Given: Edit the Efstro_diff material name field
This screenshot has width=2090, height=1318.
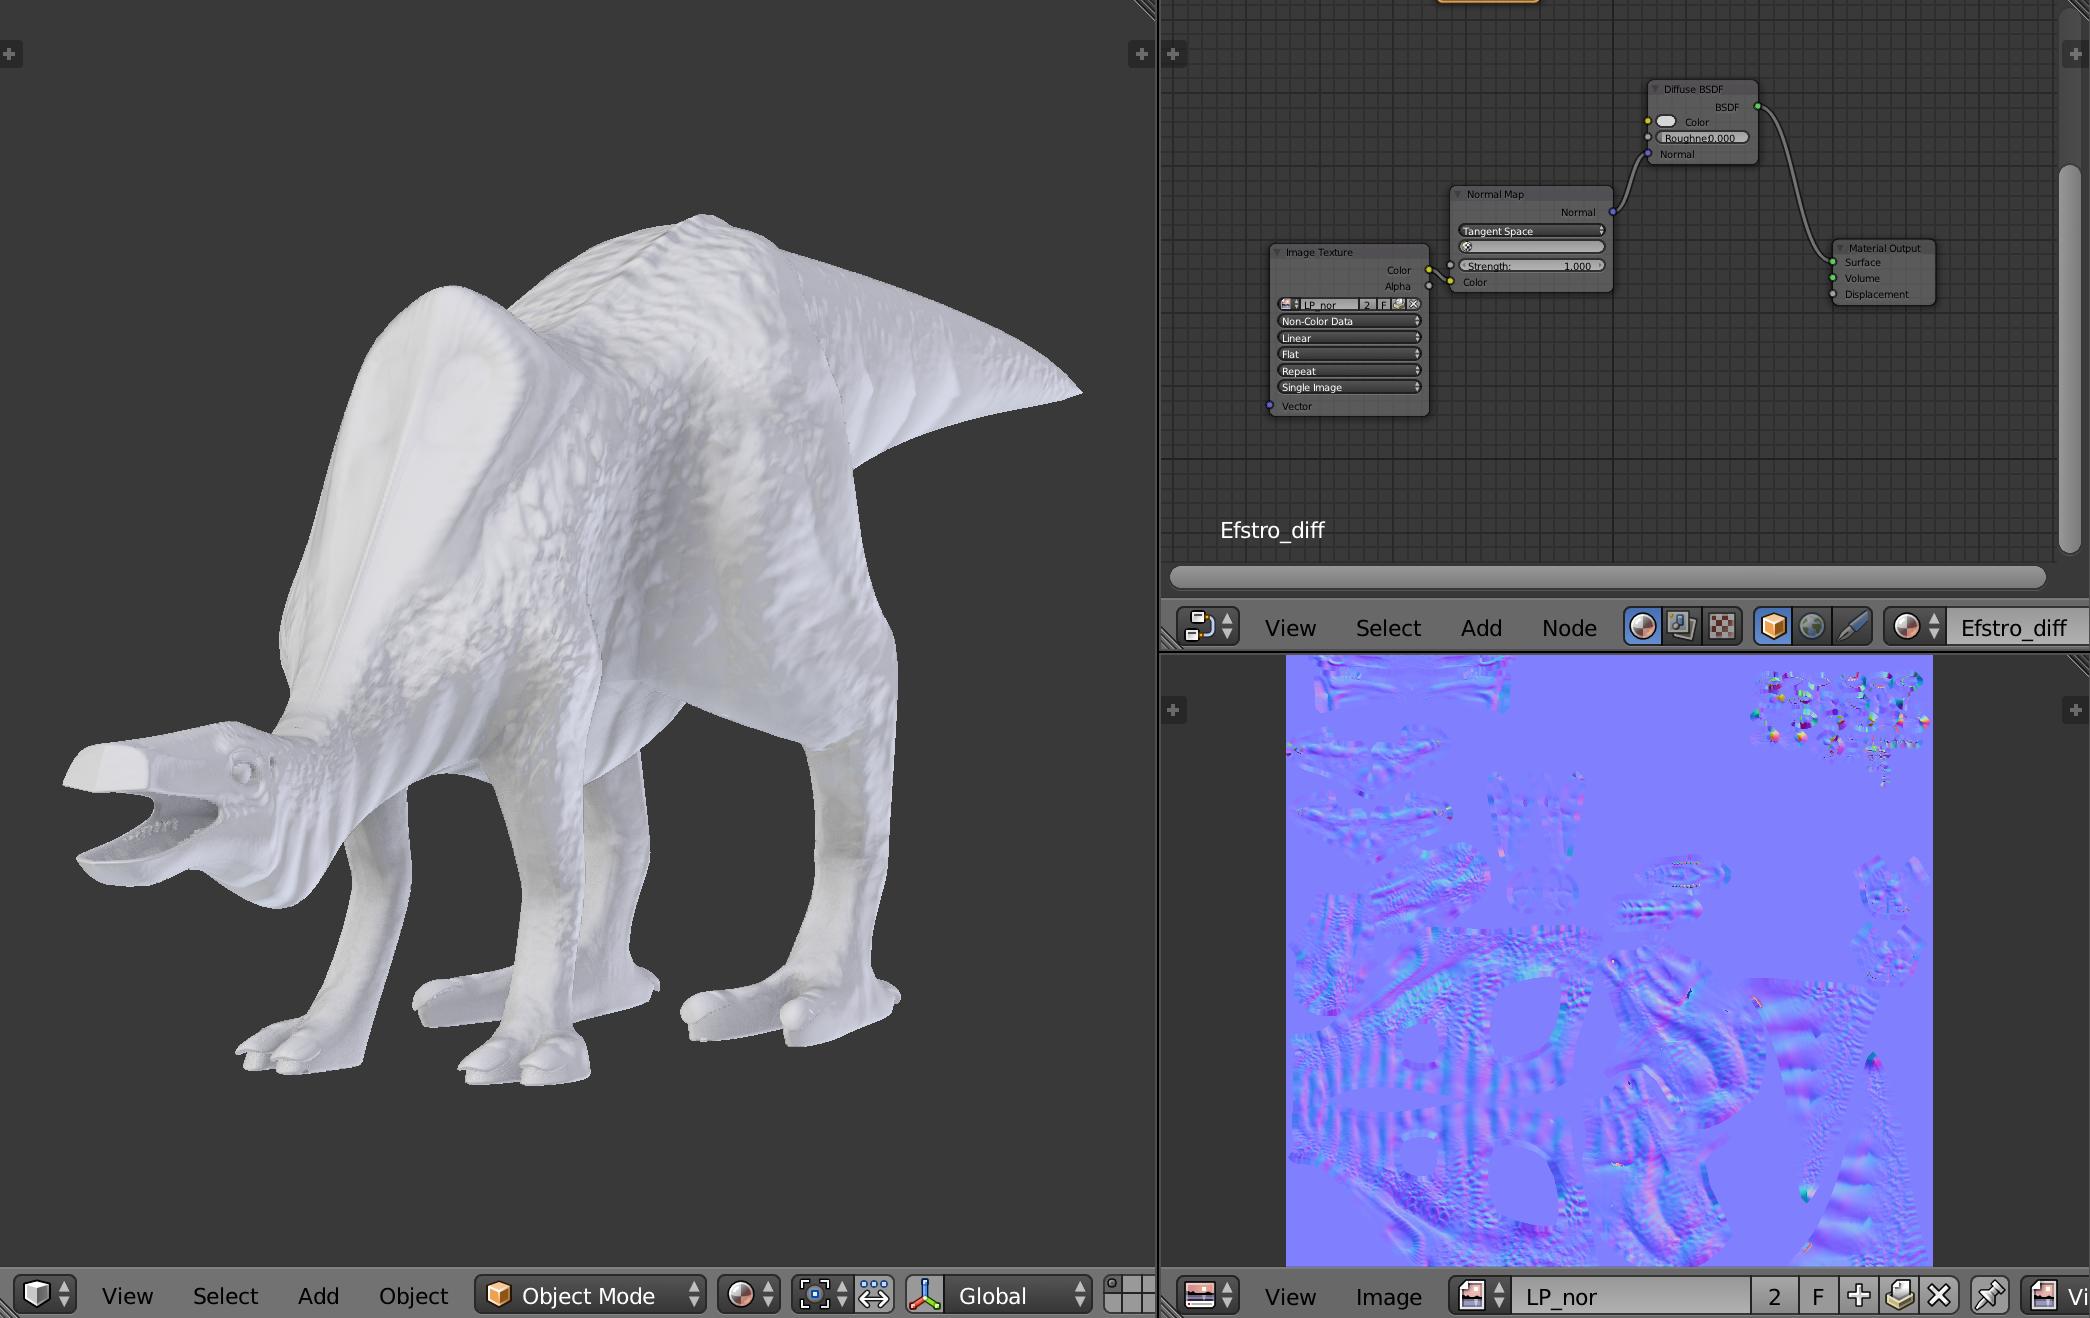Looking at the screenshot, I should click(2018, 626).
